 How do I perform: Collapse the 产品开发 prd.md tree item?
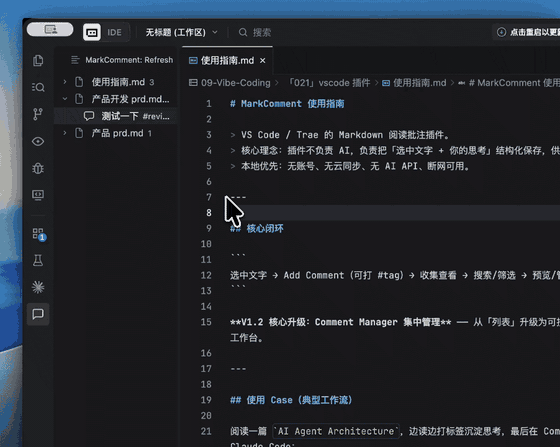point(65,99)
